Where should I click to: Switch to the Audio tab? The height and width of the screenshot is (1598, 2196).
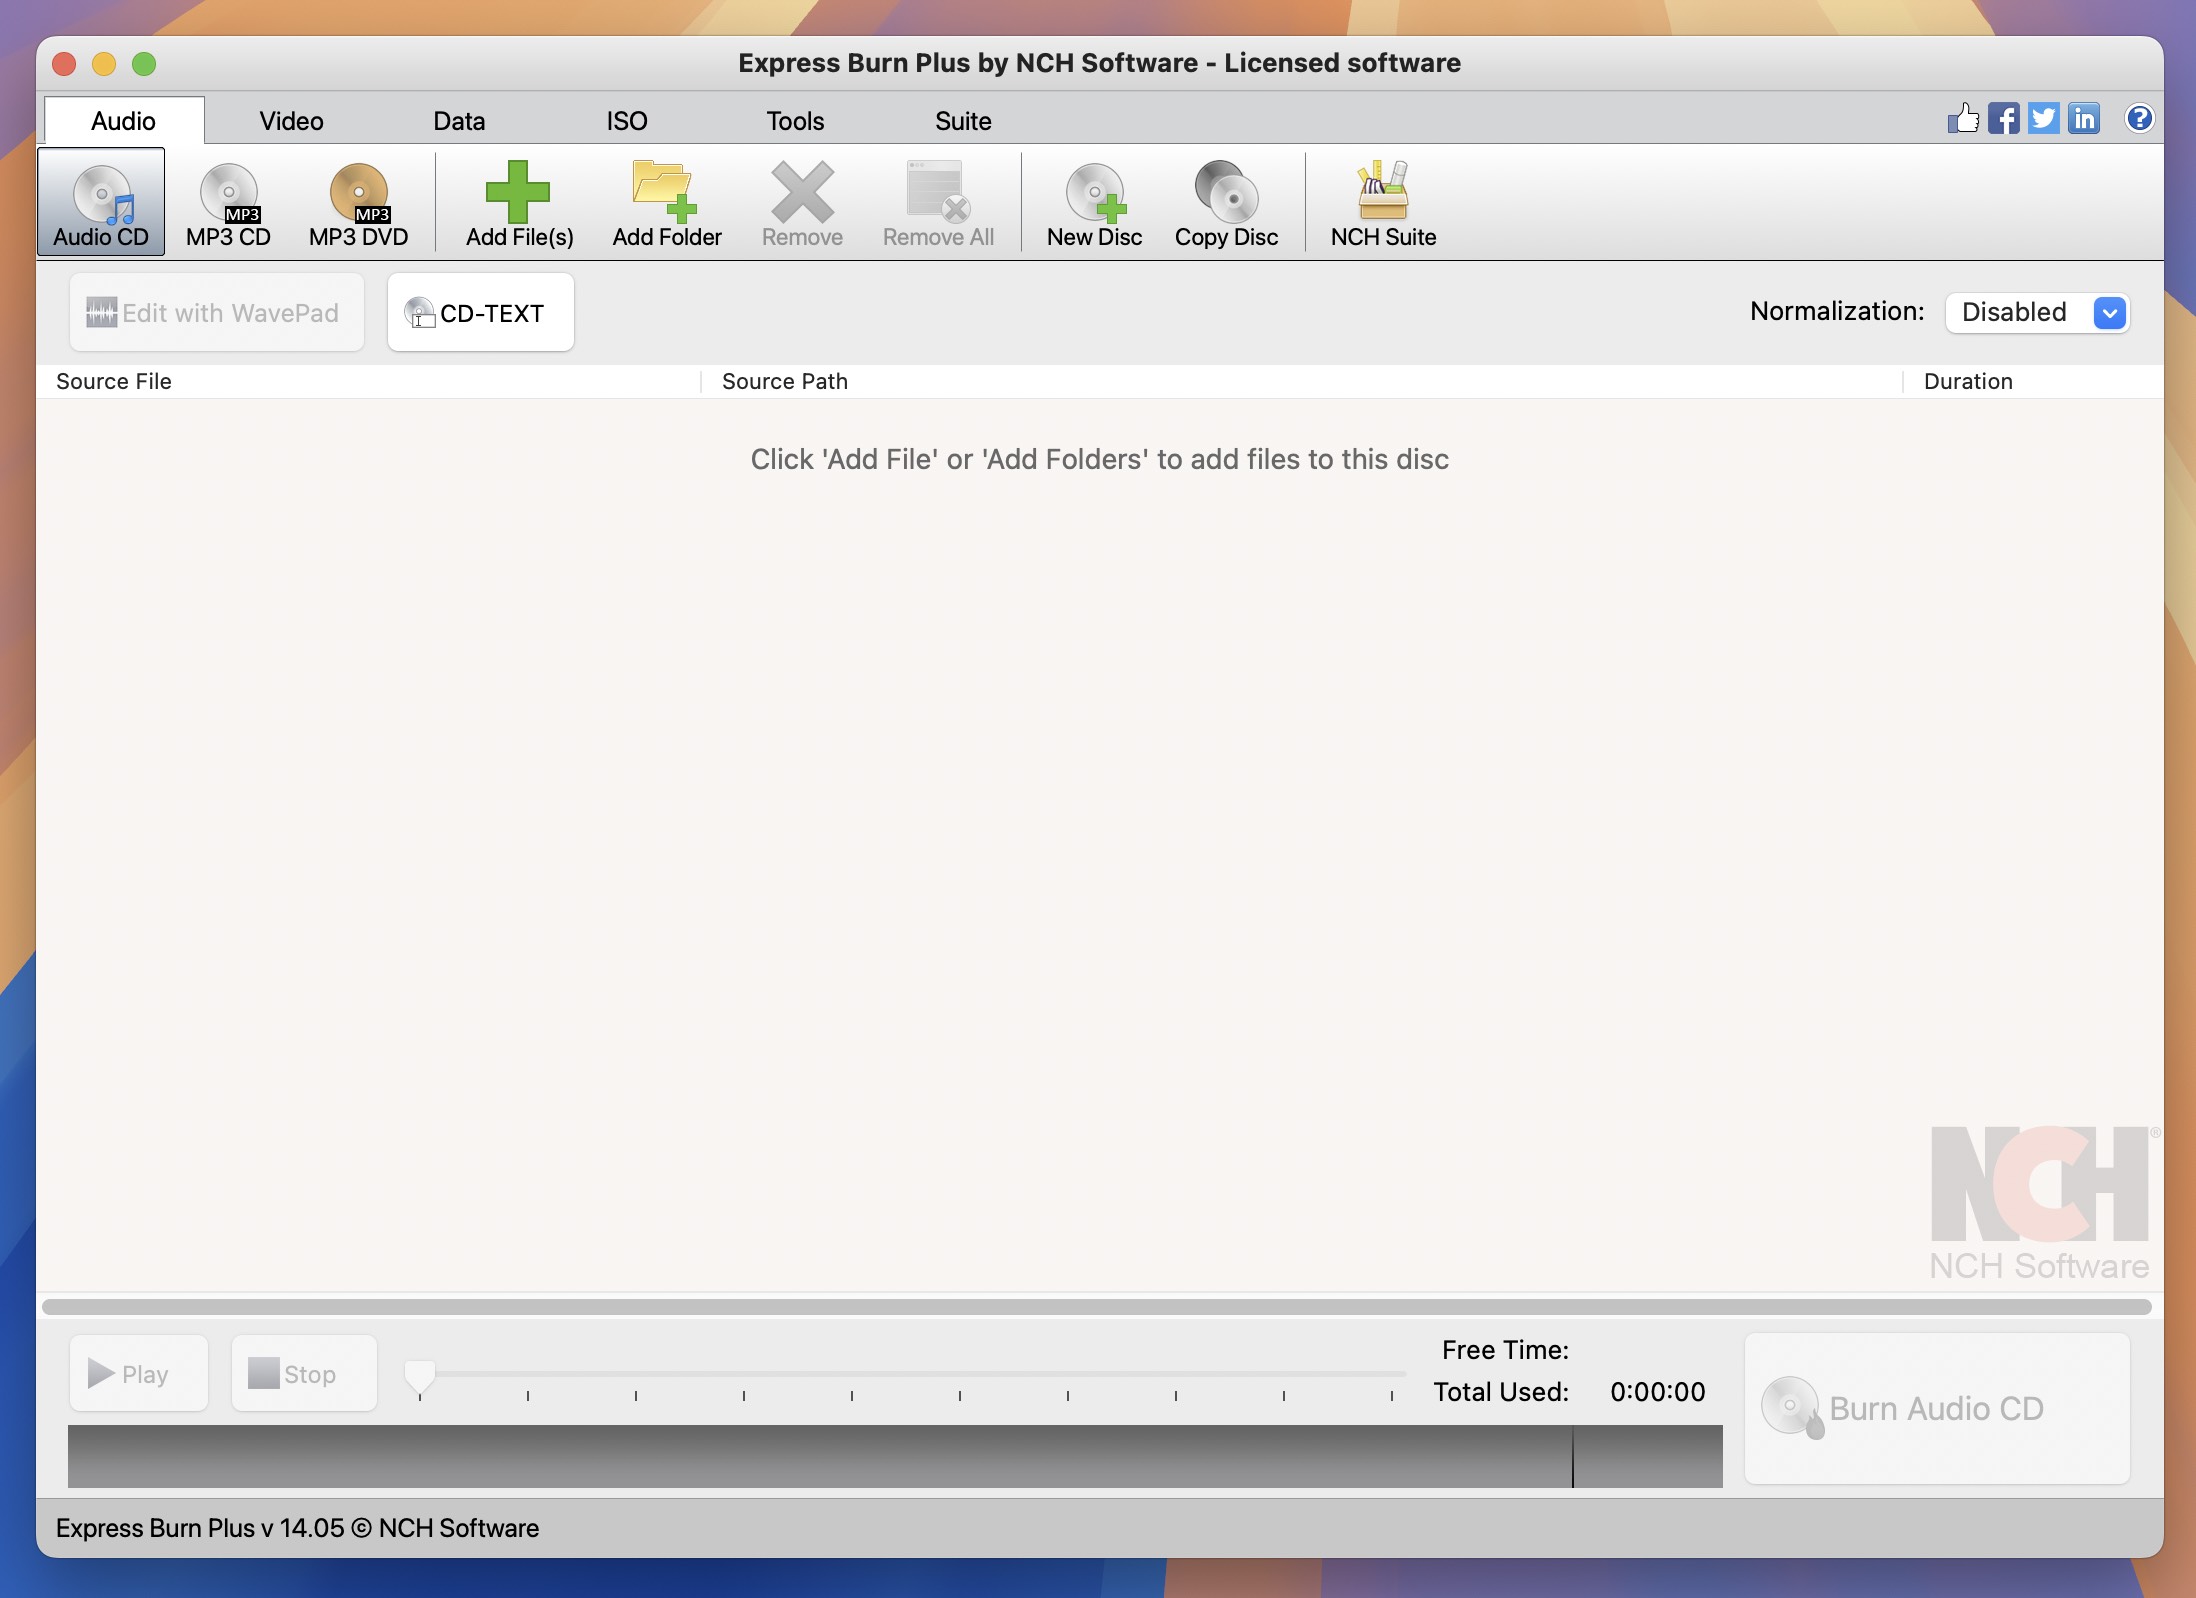[124, 121]
